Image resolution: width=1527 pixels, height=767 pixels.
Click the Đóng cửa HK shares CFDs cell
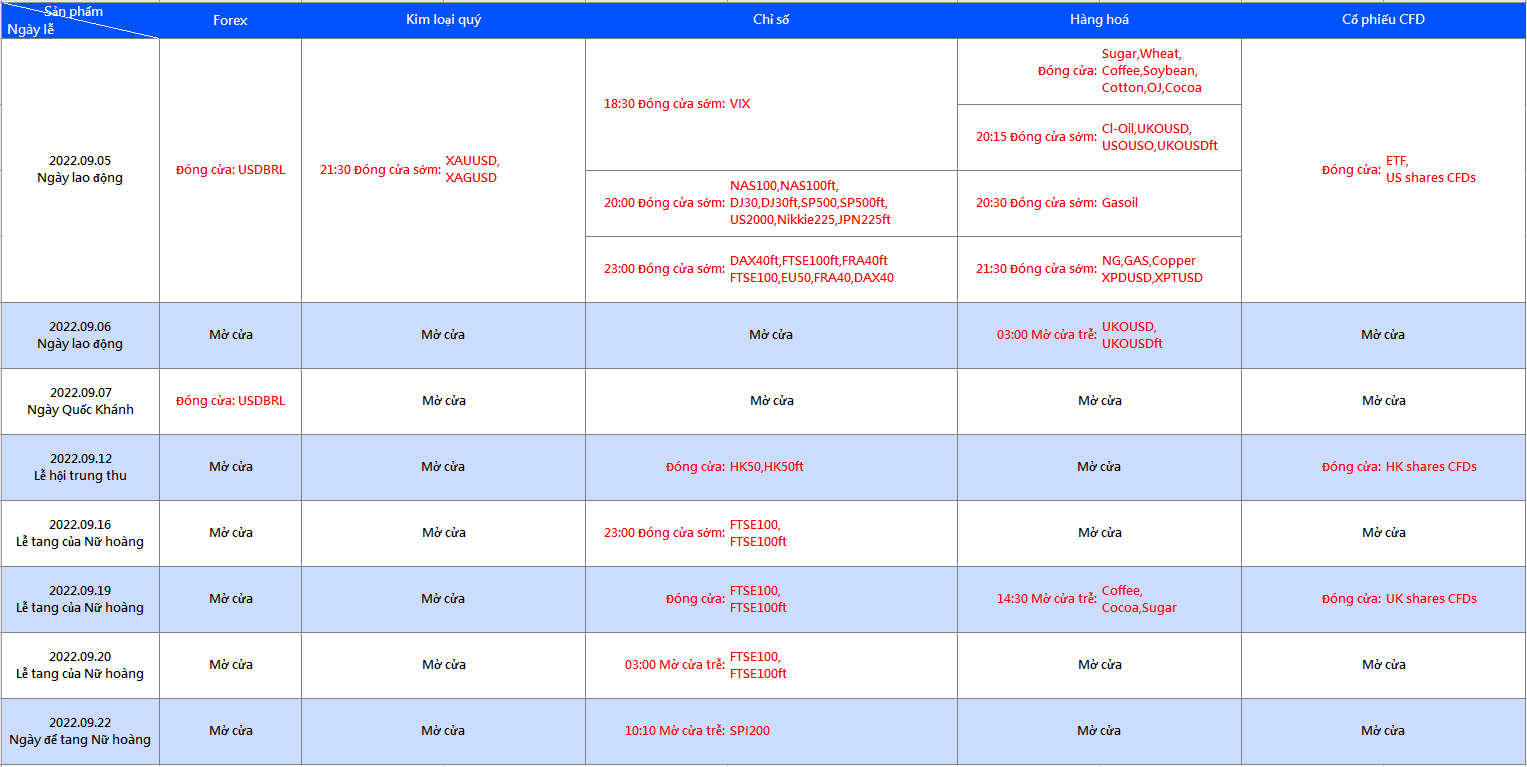[x=1383, y=467]
